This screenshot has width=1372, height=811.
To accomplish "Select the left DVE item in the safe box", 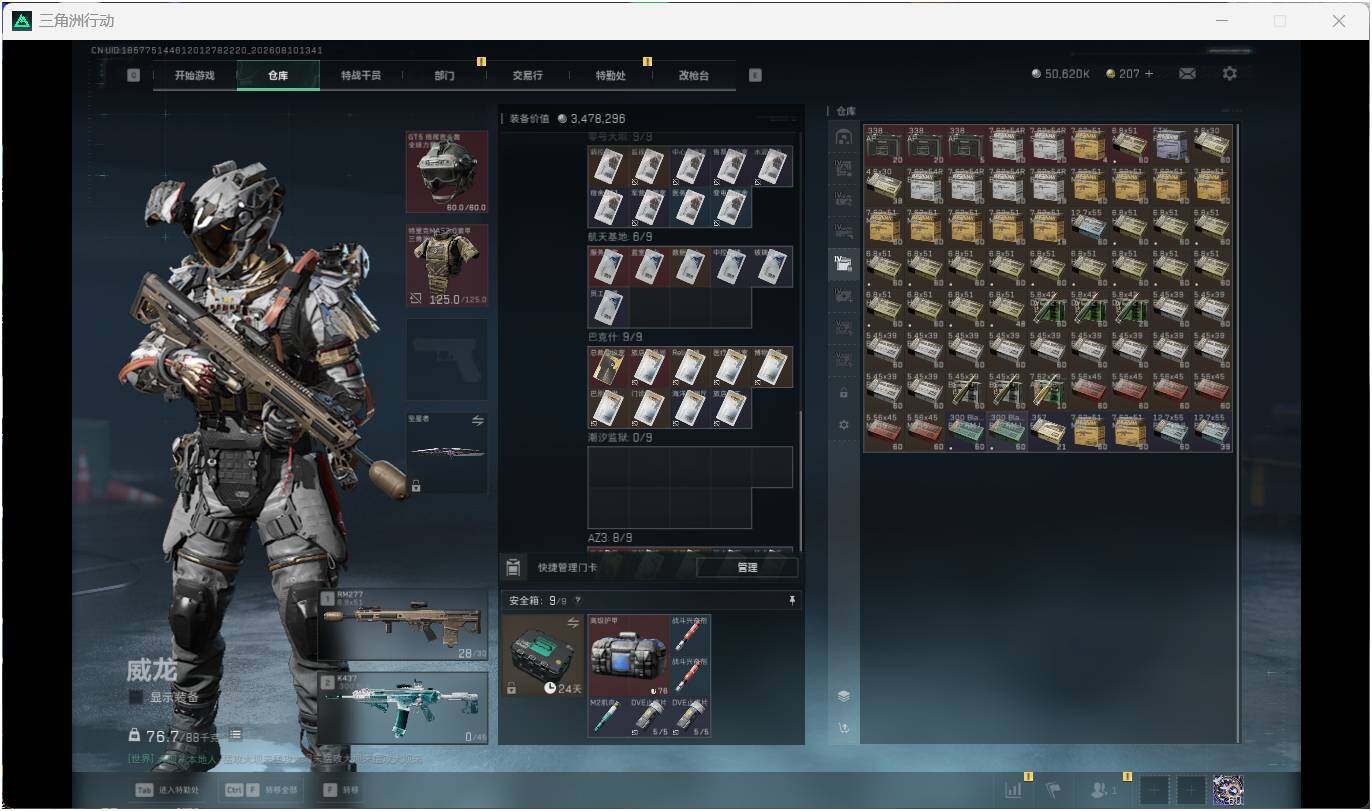I will [649, 717].
